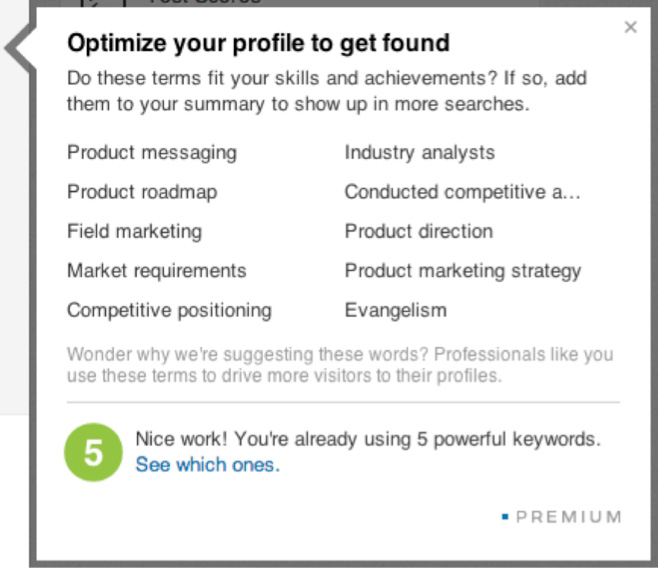Click the popup's left pointer arrow
This screenshot has width=659, height=568.
coord(18,47)
